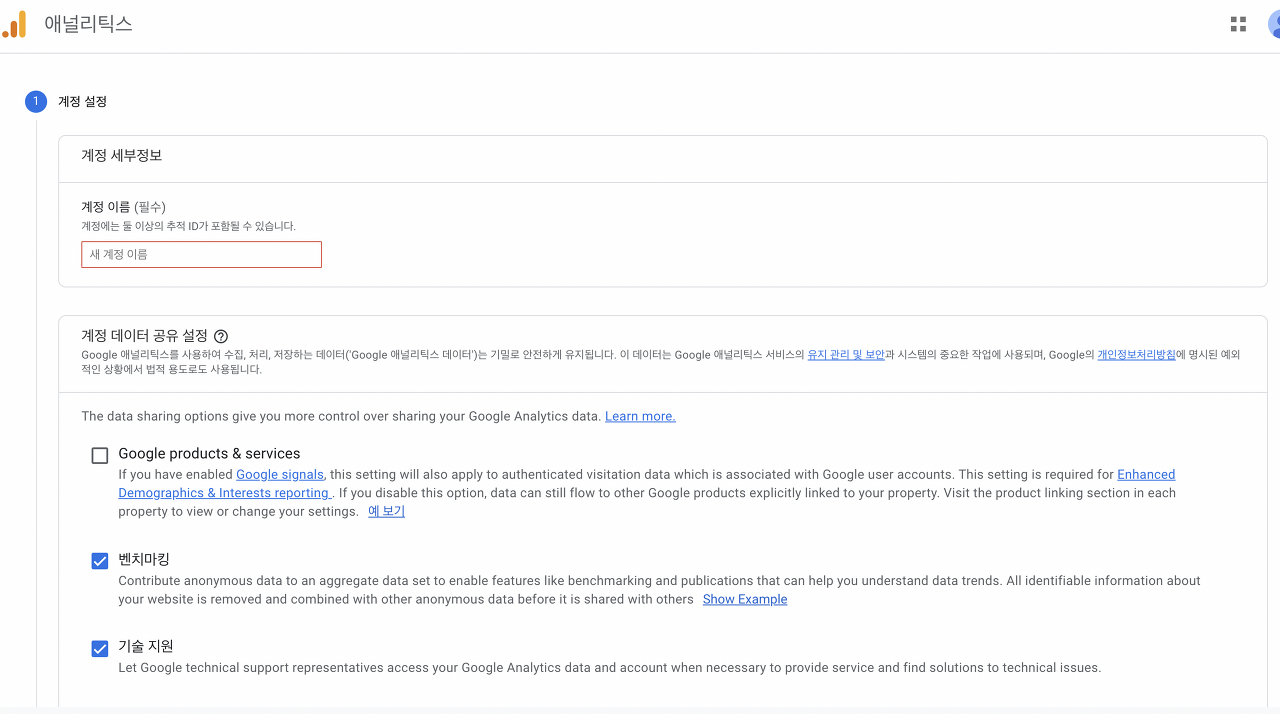Image resolution: width=1280 pixels, height=714 pixels.
Task: Click the 애널리틱스 title in the header
Action: 90,23
